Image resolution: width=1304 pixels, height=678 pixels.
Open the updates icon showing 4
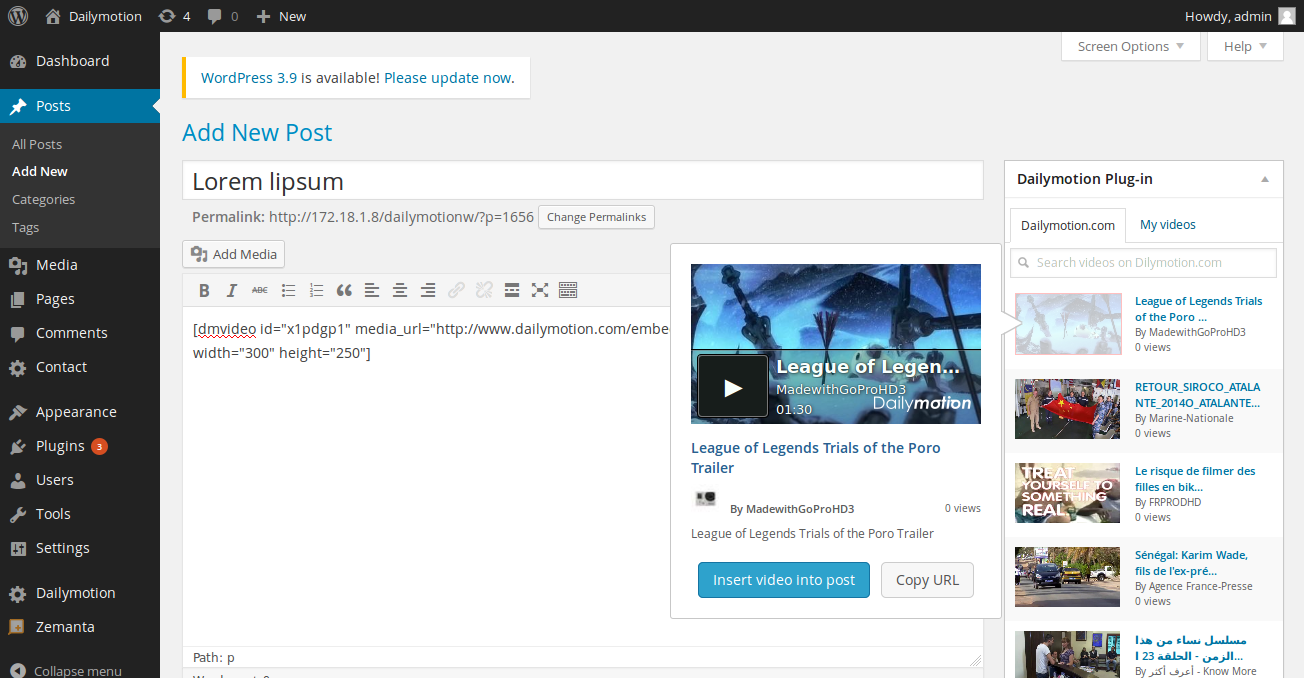click(174, 16)
